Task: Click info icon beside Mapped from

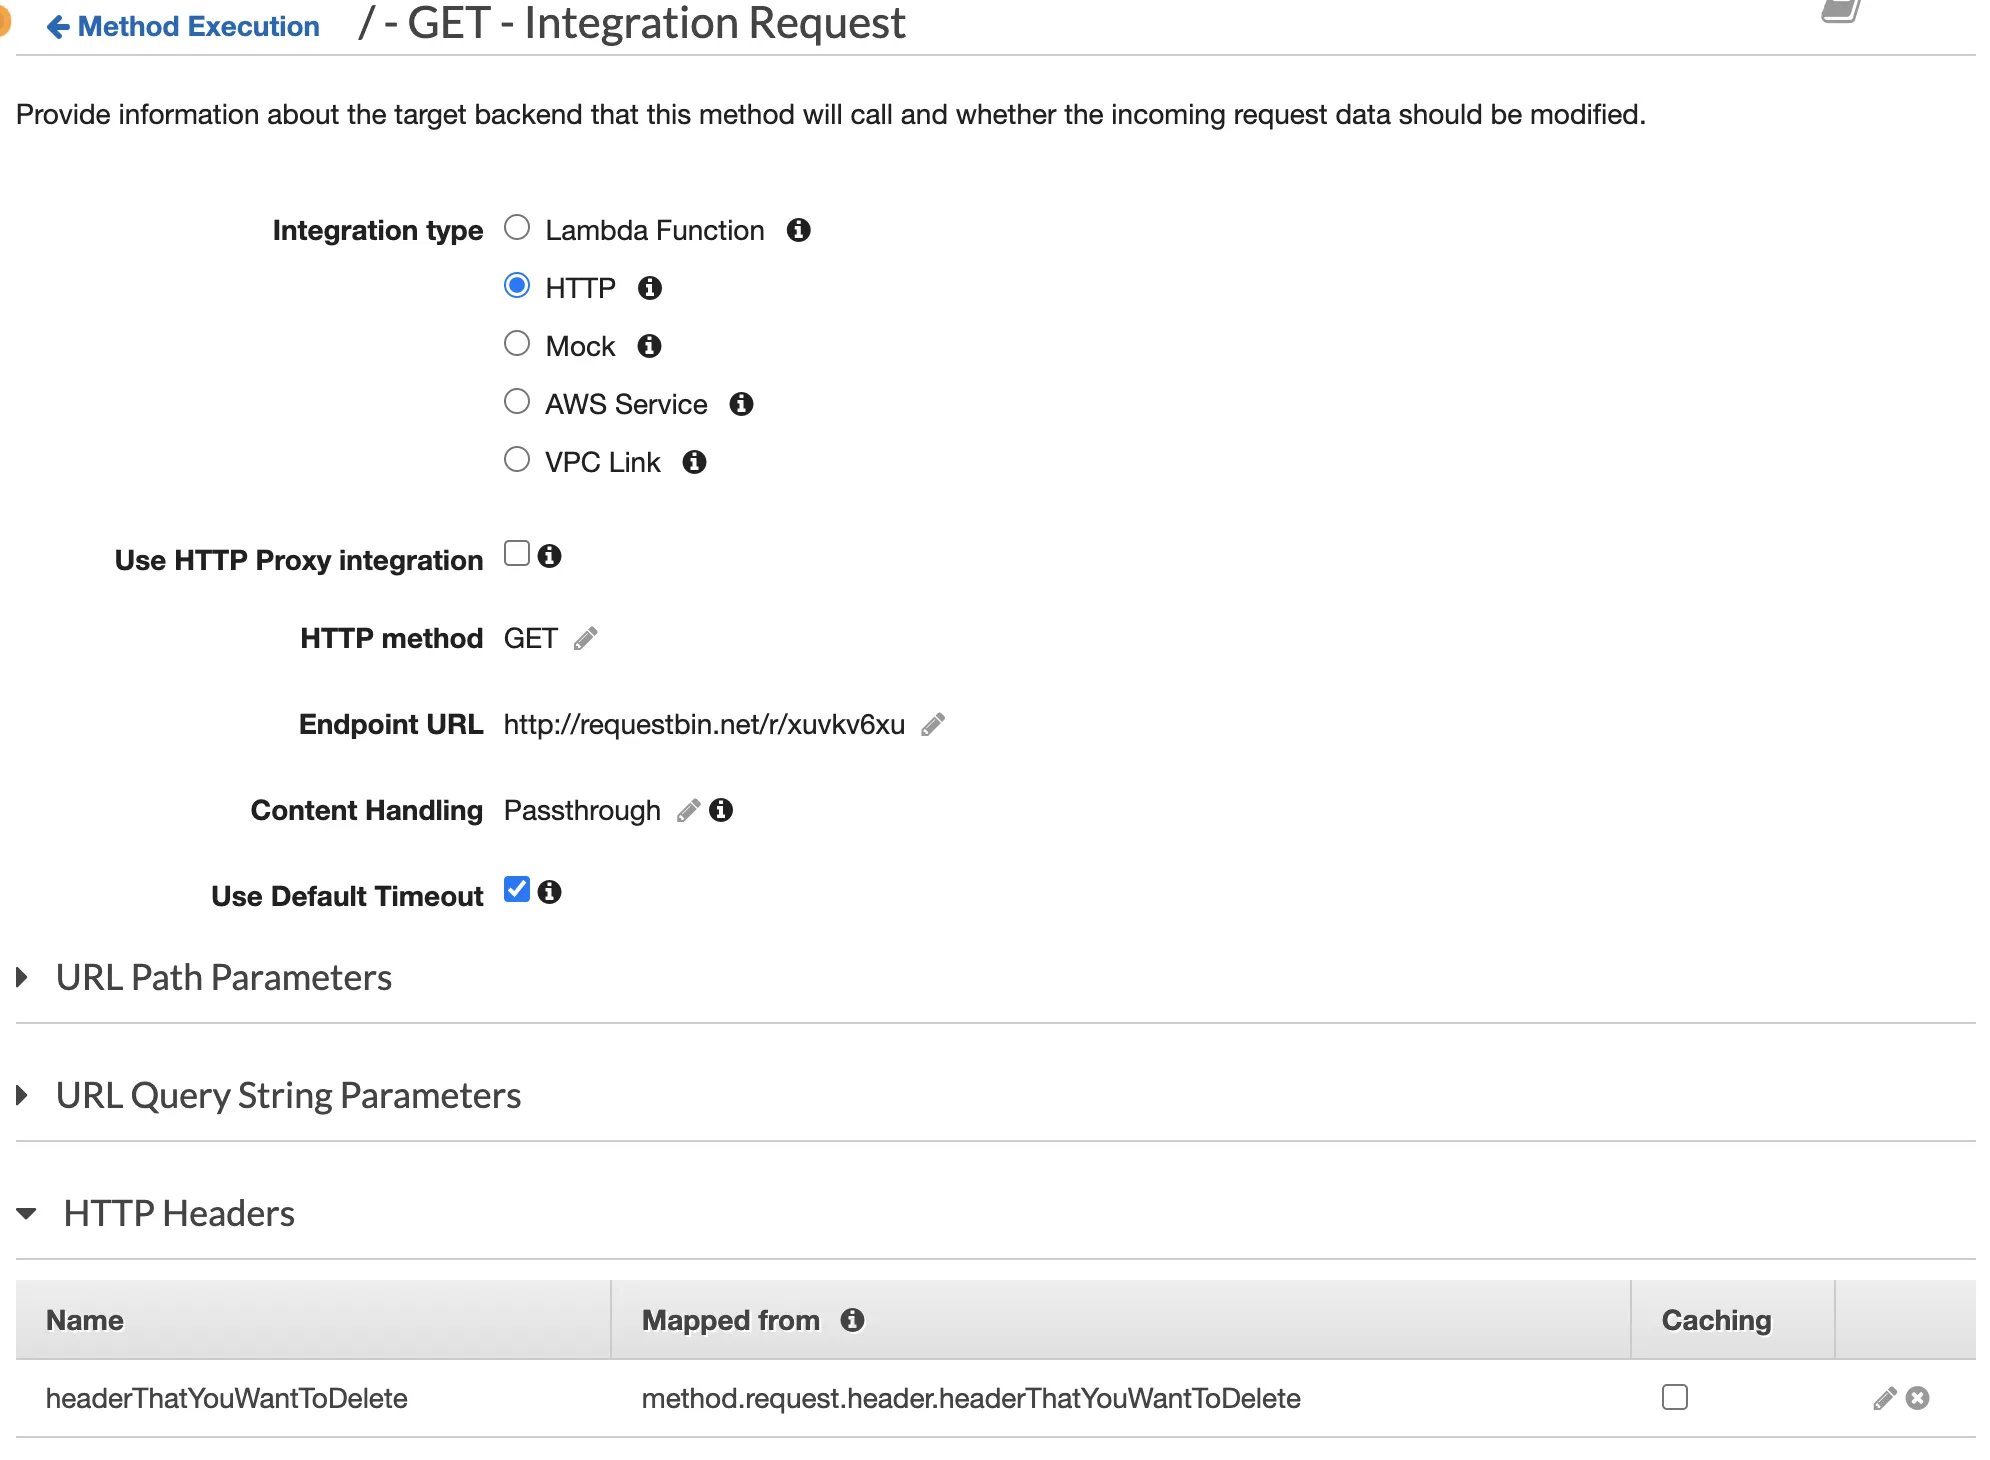Action: (852, 1320)
